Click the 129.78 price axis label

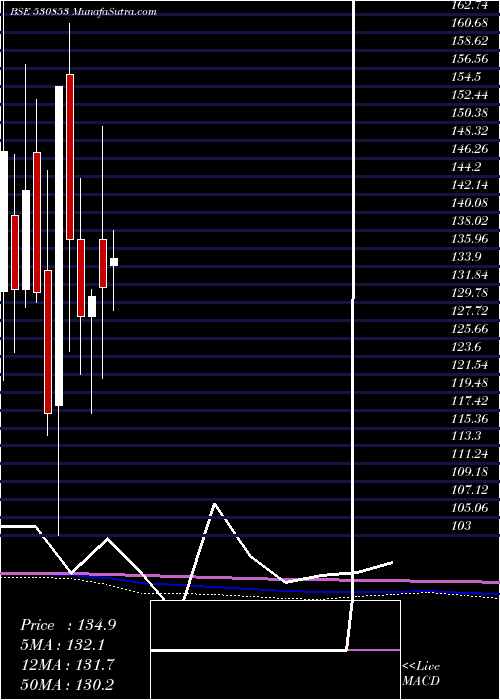click(470, 292)
